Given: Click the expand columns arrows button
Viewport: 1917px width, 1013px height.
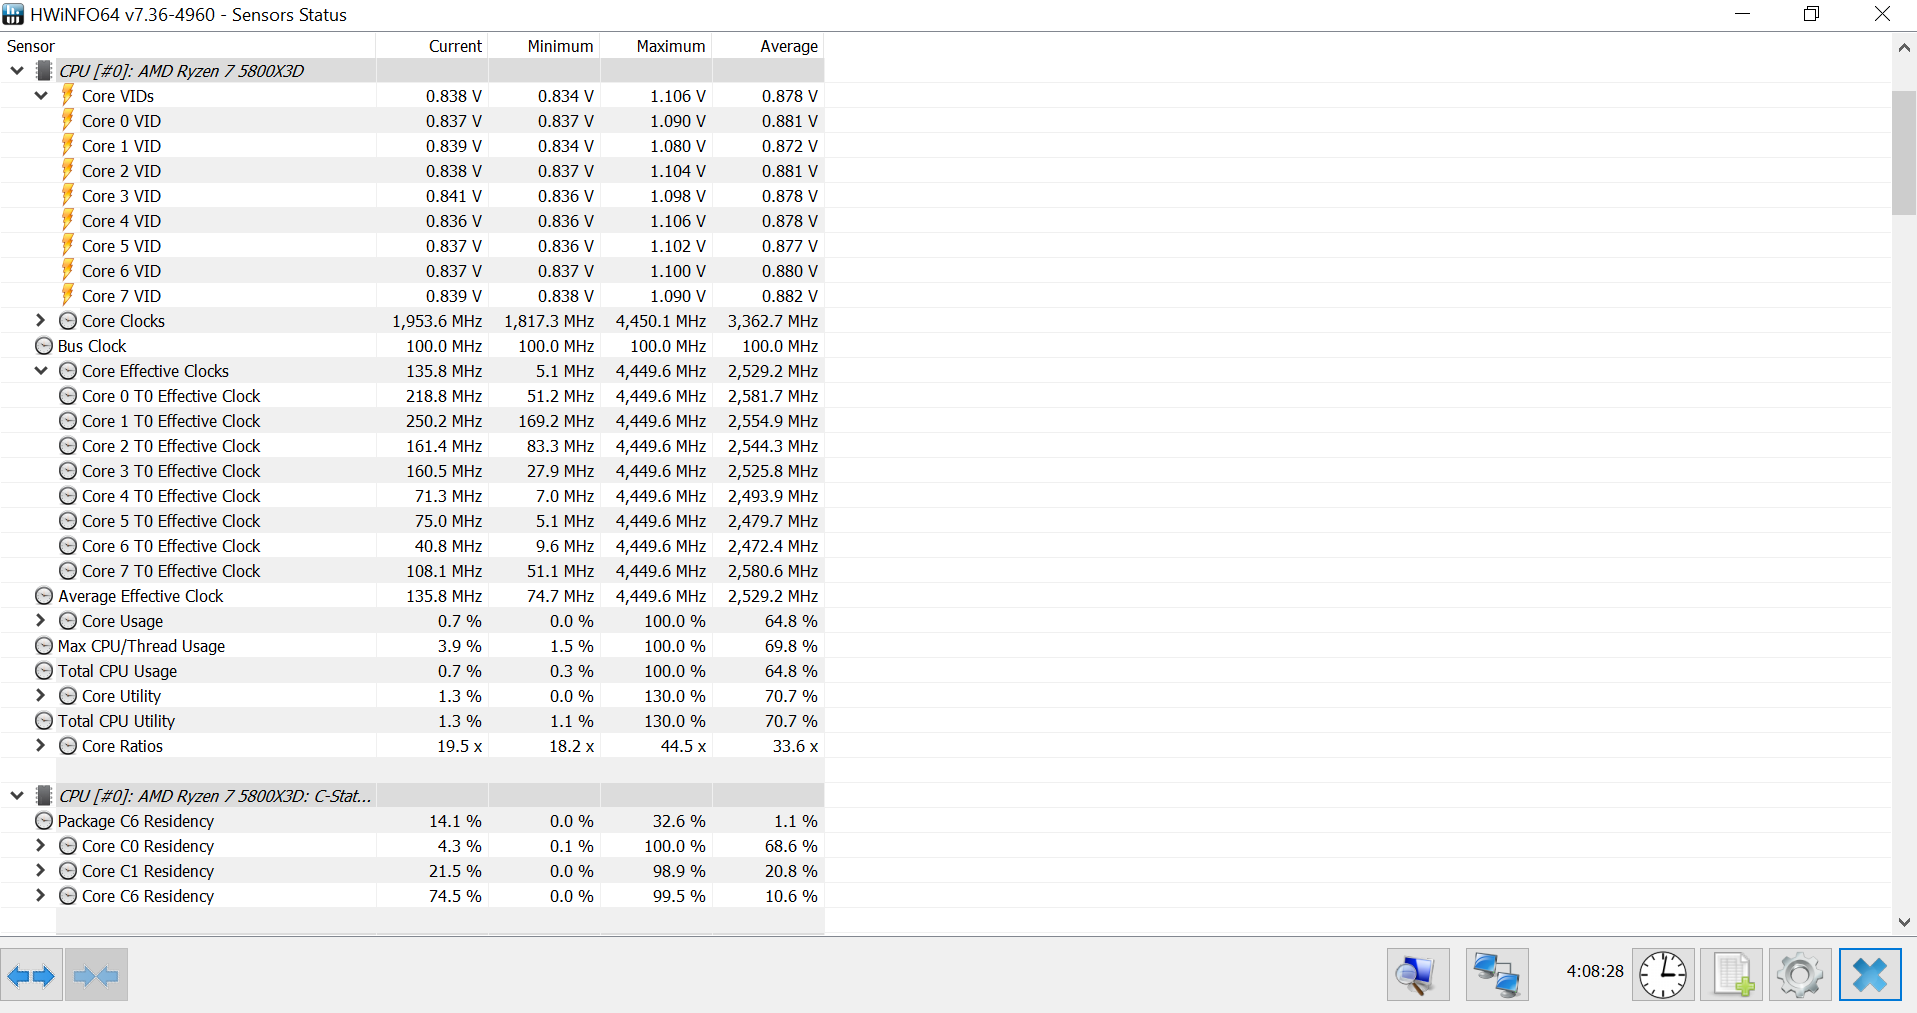Looking at the screenshot, I should pos(31,975).
